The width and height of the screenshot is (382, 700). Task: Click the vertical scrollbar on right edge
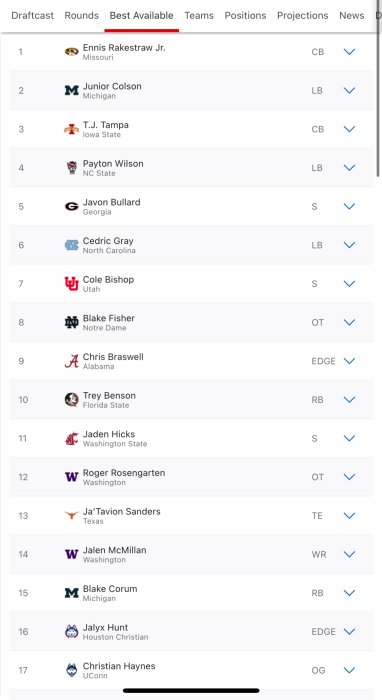click(x=379, y=105)
